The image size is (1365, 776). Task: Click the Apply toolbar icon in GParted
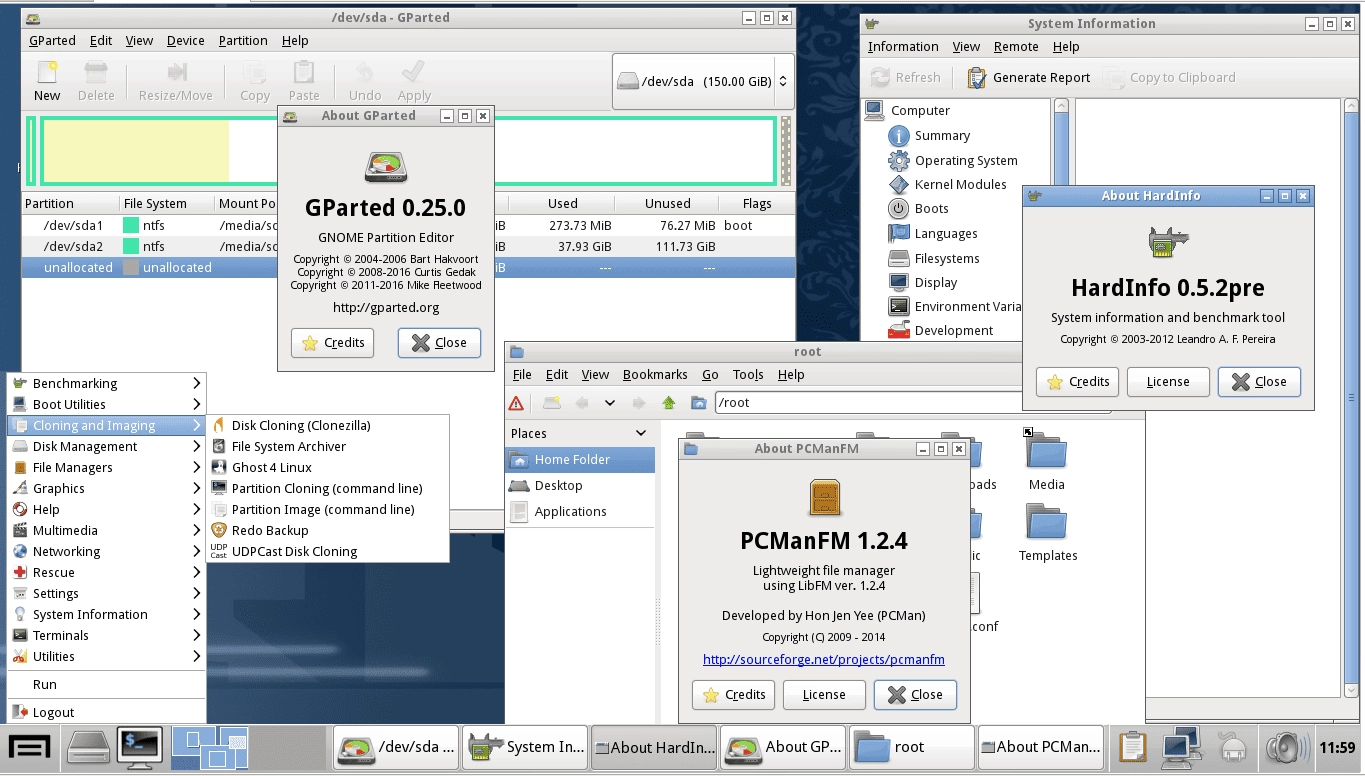pyautogui.click(x=414, y=81)
